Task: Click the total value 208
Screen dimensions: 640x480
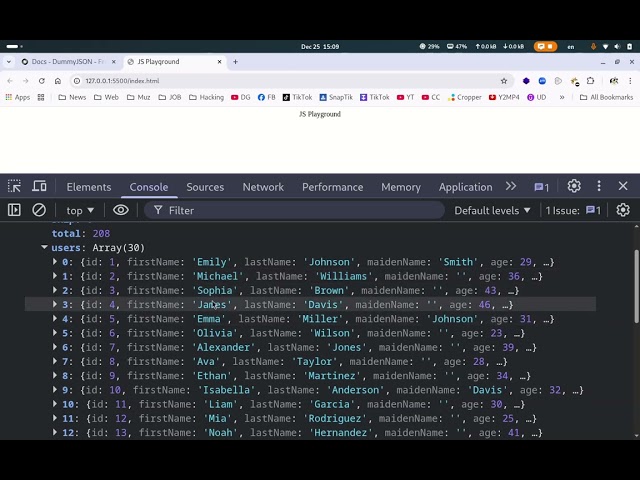Action: pos(101,233)
